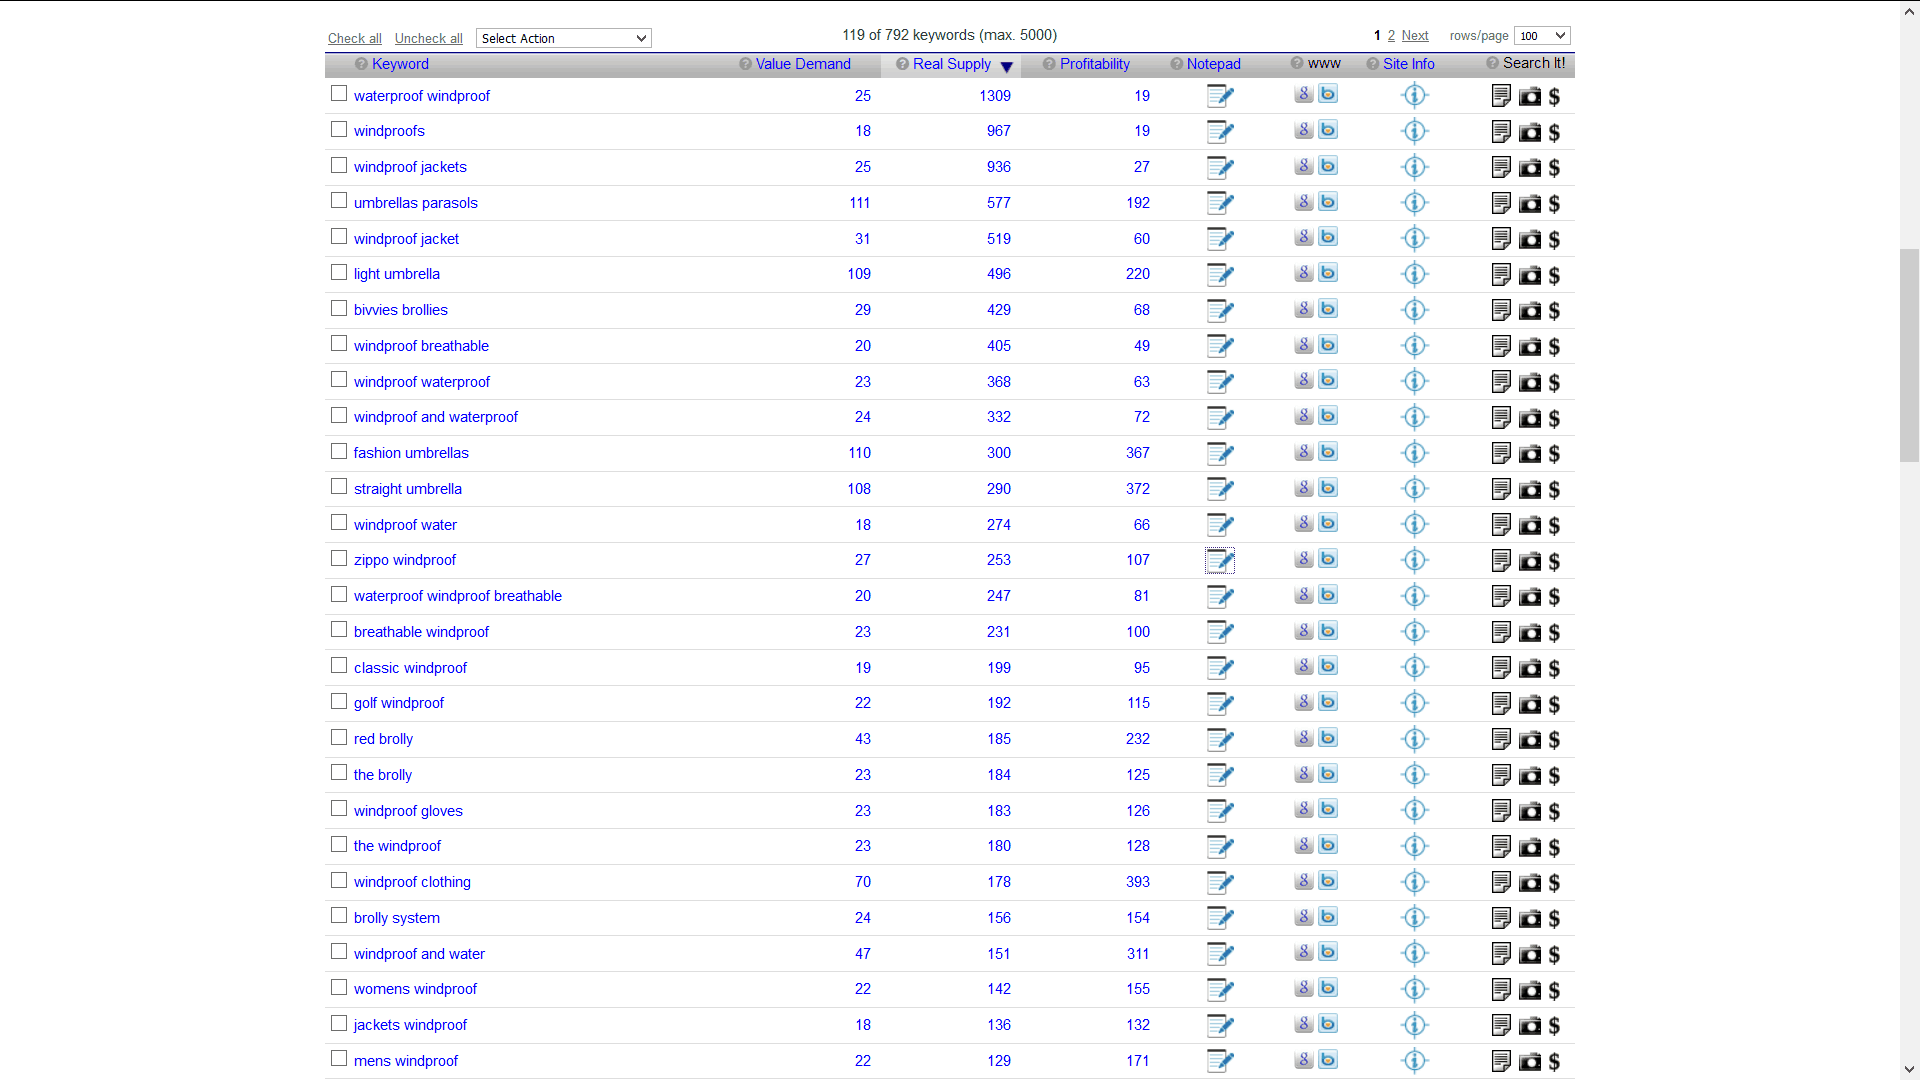Image resolution: width=1920 pixels, height=1080 pixels.
Task: Check the red brolly checkbox
Action: point(339,737)
